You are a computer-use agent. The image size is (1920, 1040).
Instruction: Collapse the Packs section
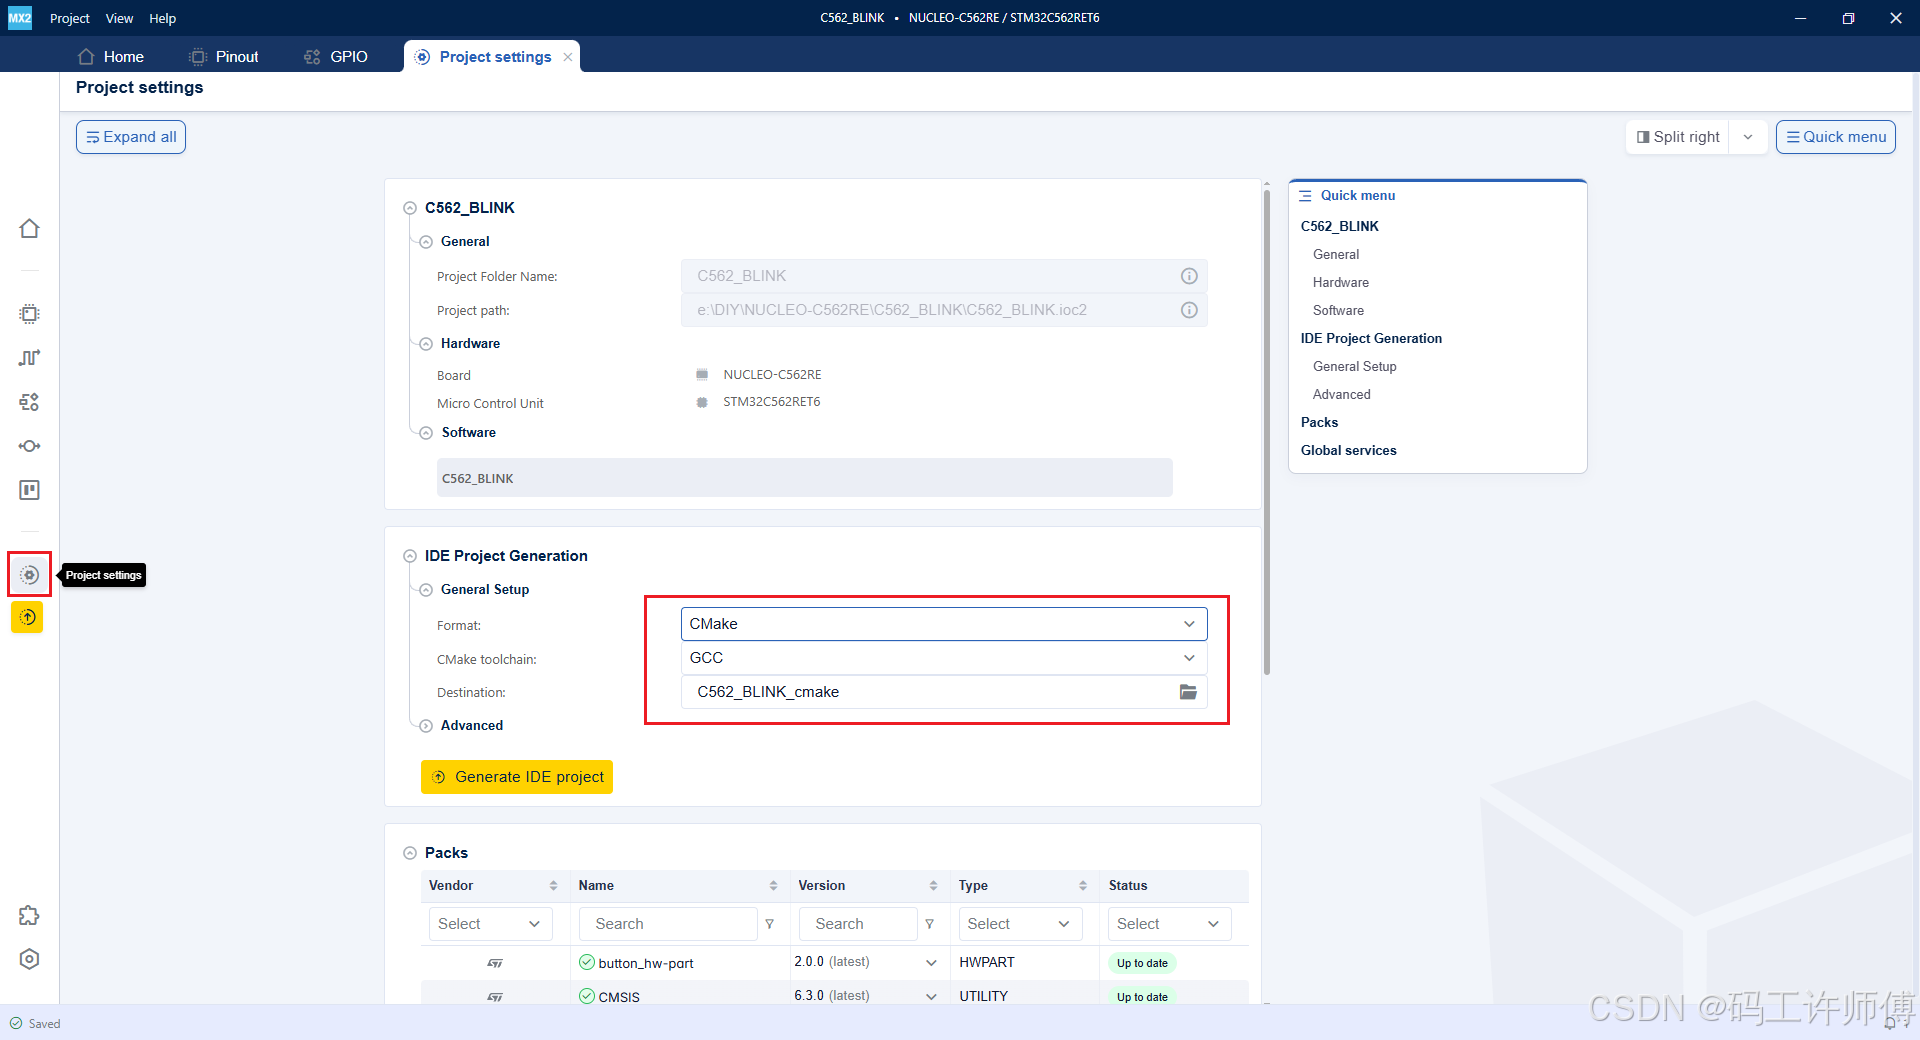point(410,853)
